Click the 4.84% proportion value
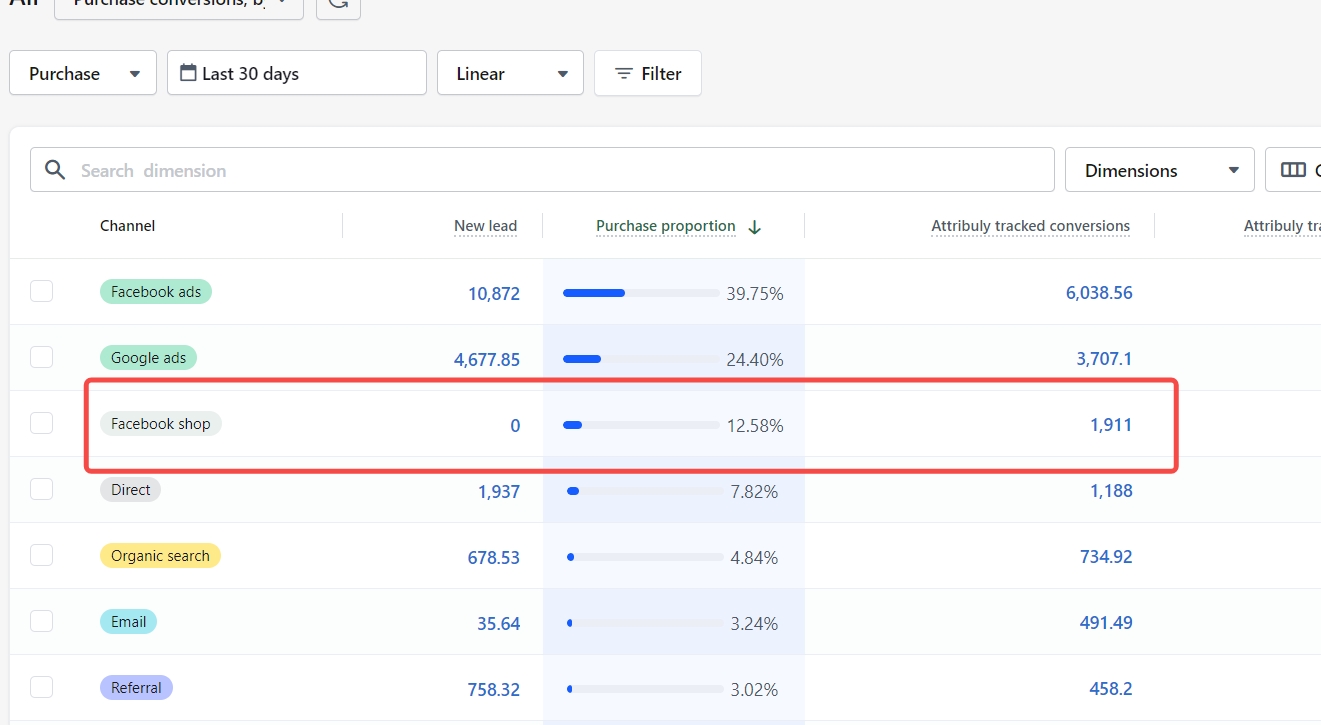 (x=755, y=557)
